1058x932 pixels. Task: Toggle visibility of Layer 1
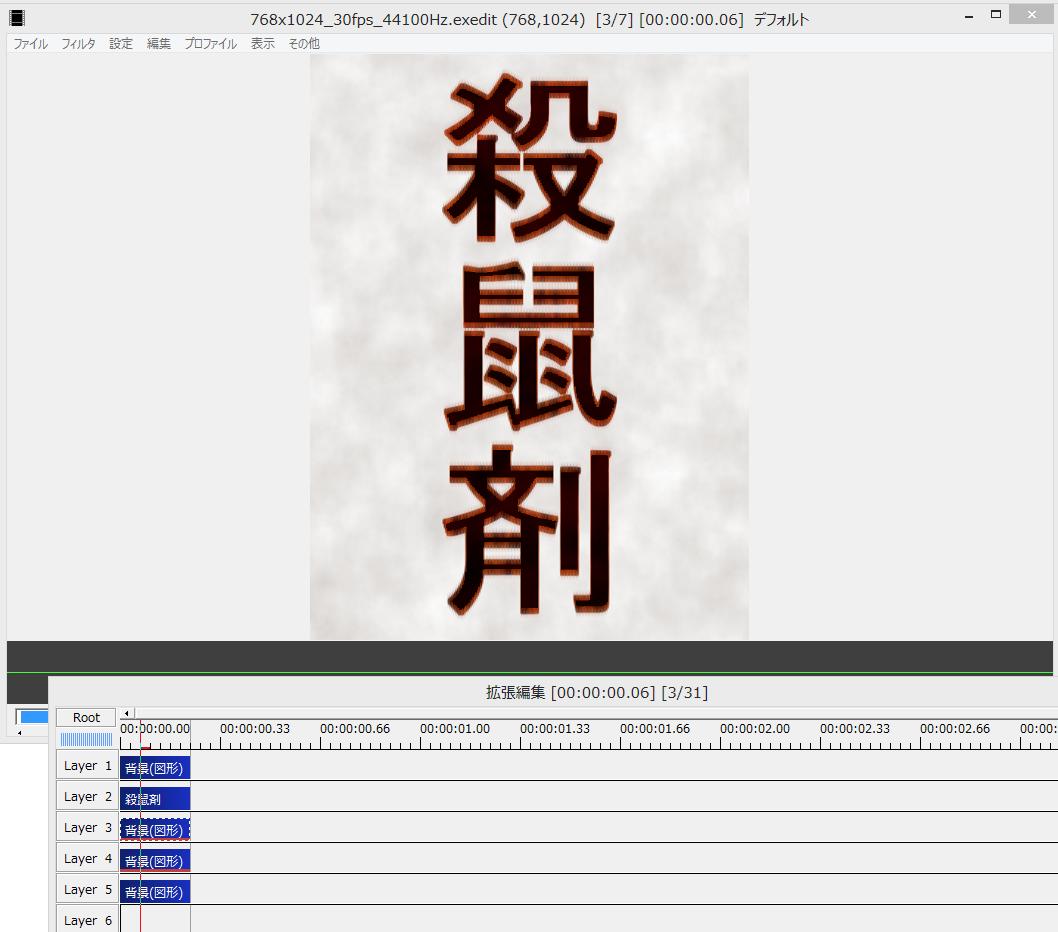pyautogui.click(x=87, y=766)
